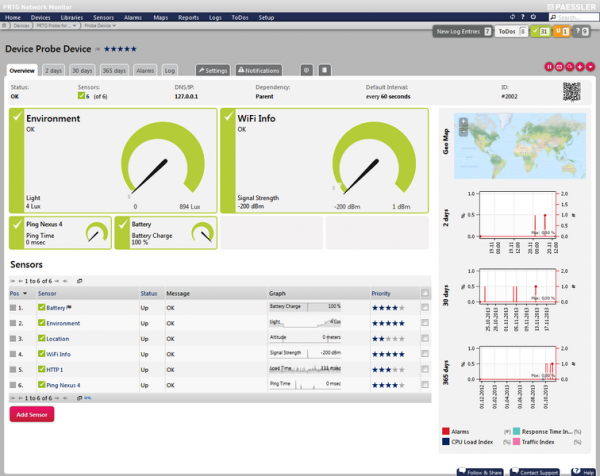Sort by Pos column dropdown arrow
The image size is (600, 476).
pyautogui.click(x=25, y=293)
